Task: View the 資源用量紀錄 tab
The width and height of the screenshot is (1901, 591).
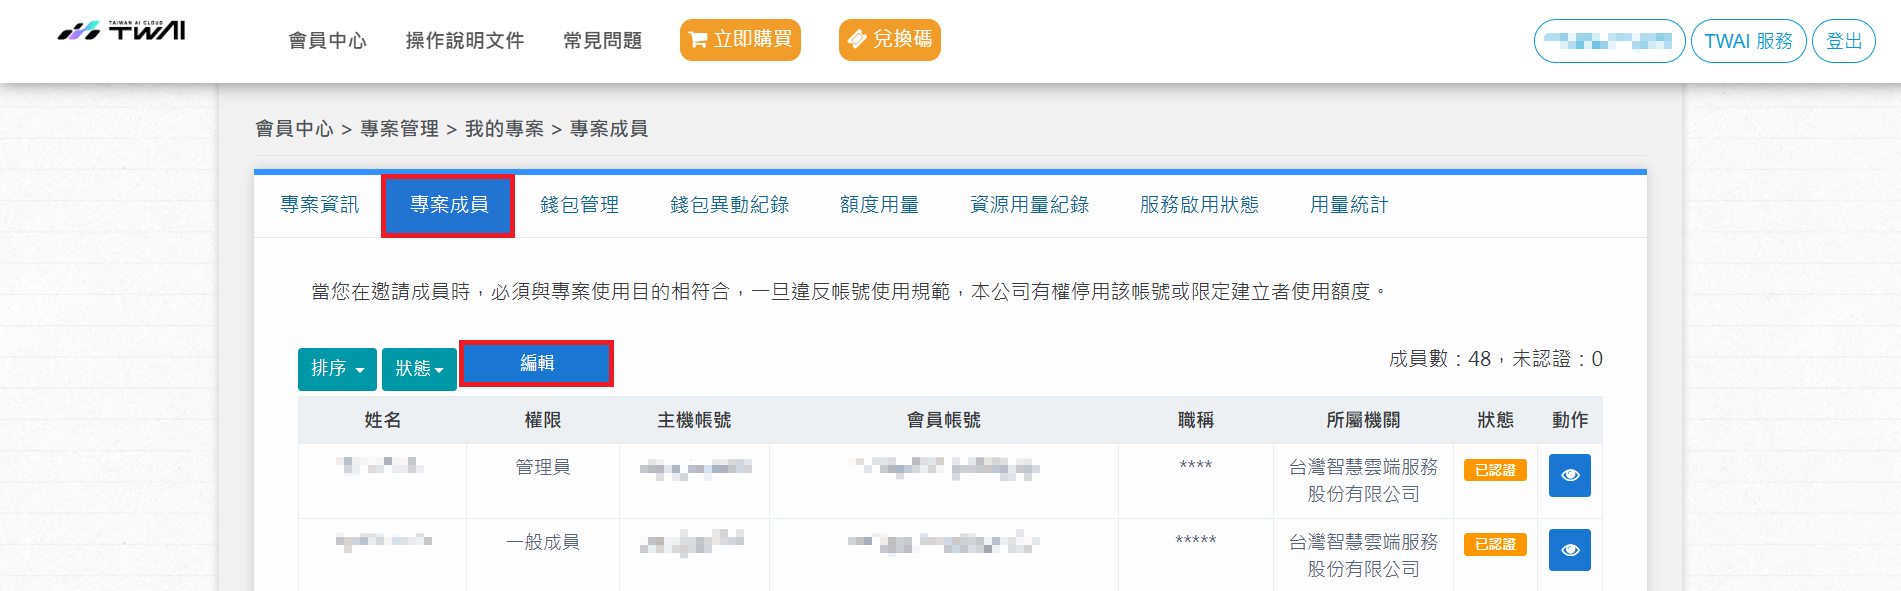Action: [1029, 205]
